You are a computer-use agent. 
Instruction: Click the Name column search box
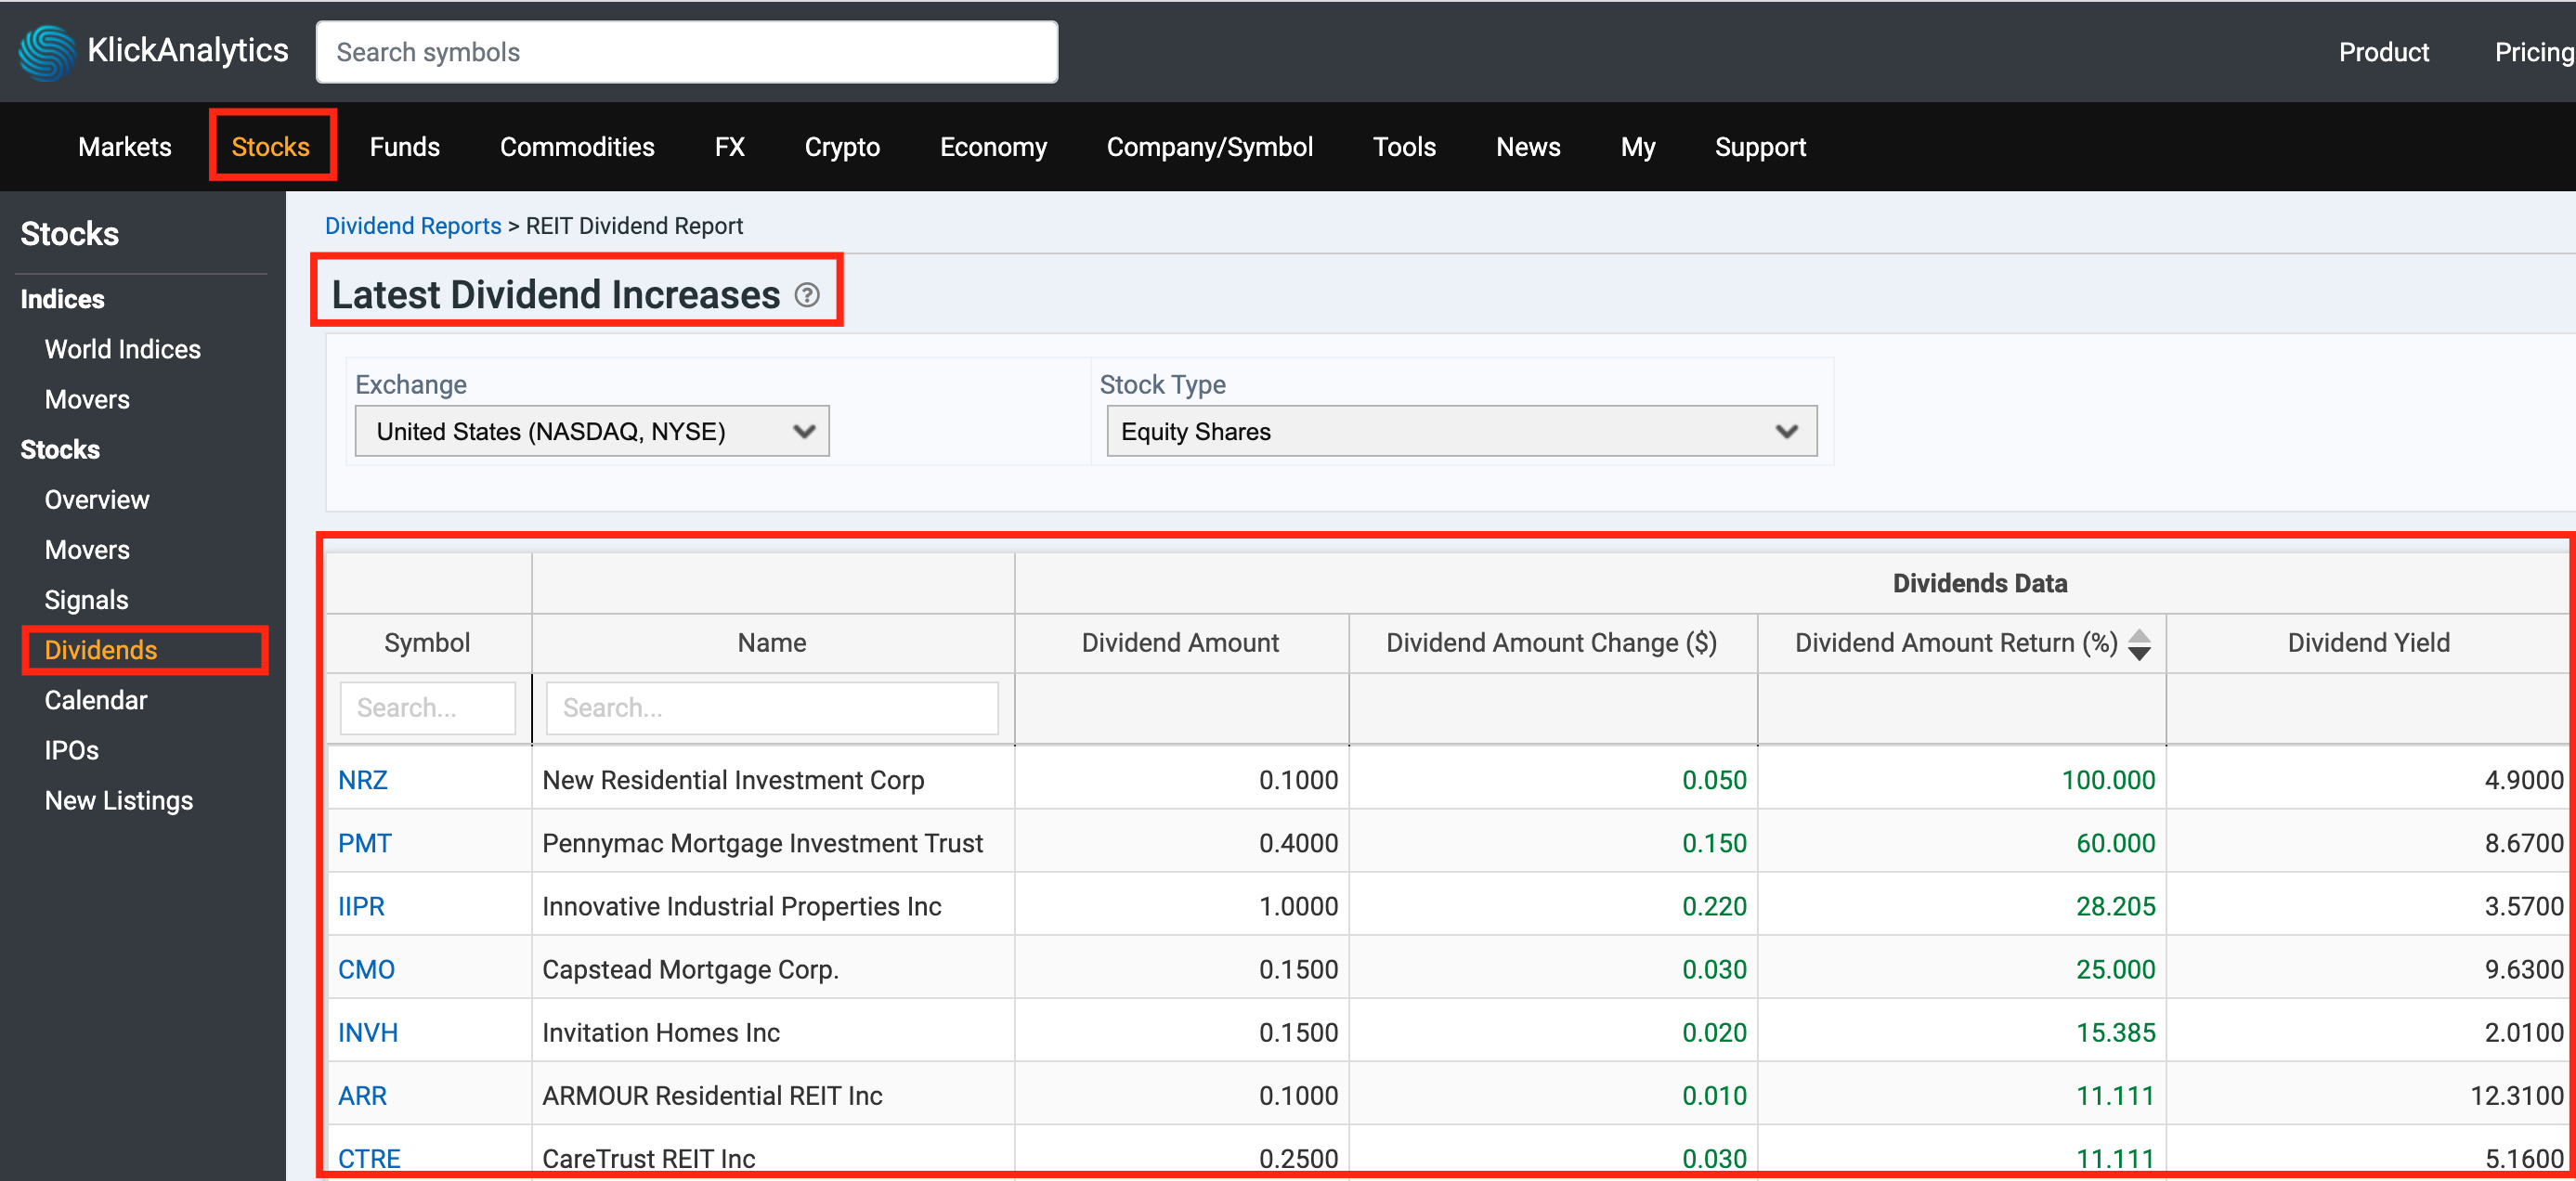[772, 708]
